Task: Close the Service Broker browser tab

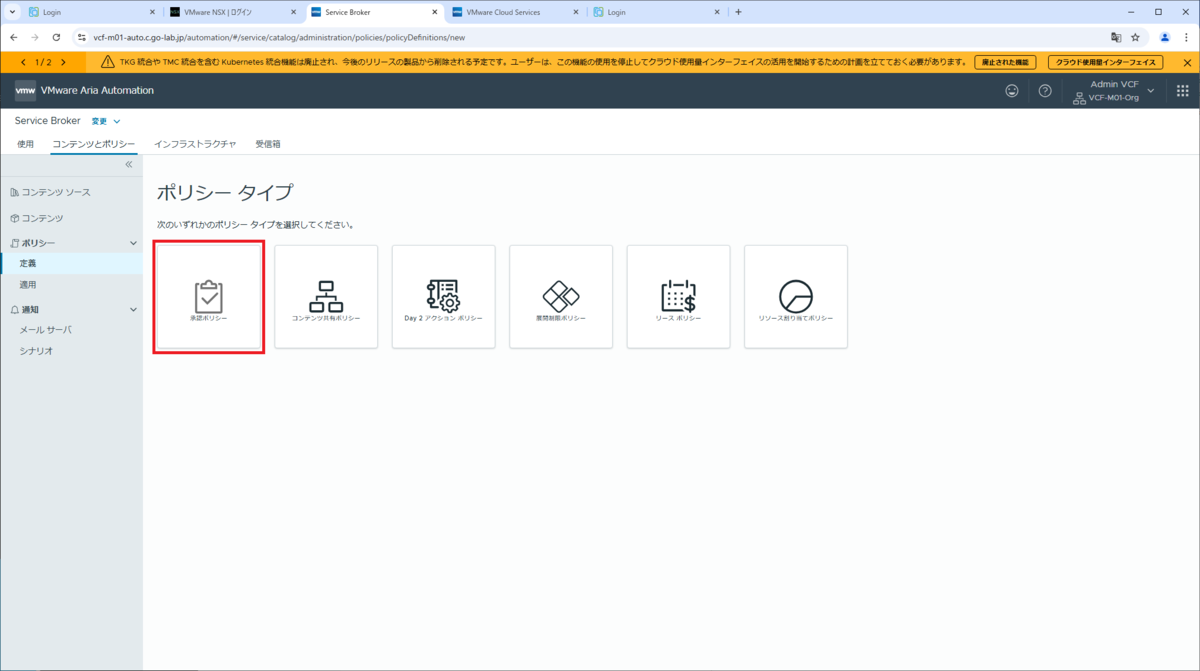Action: (434, 12)
